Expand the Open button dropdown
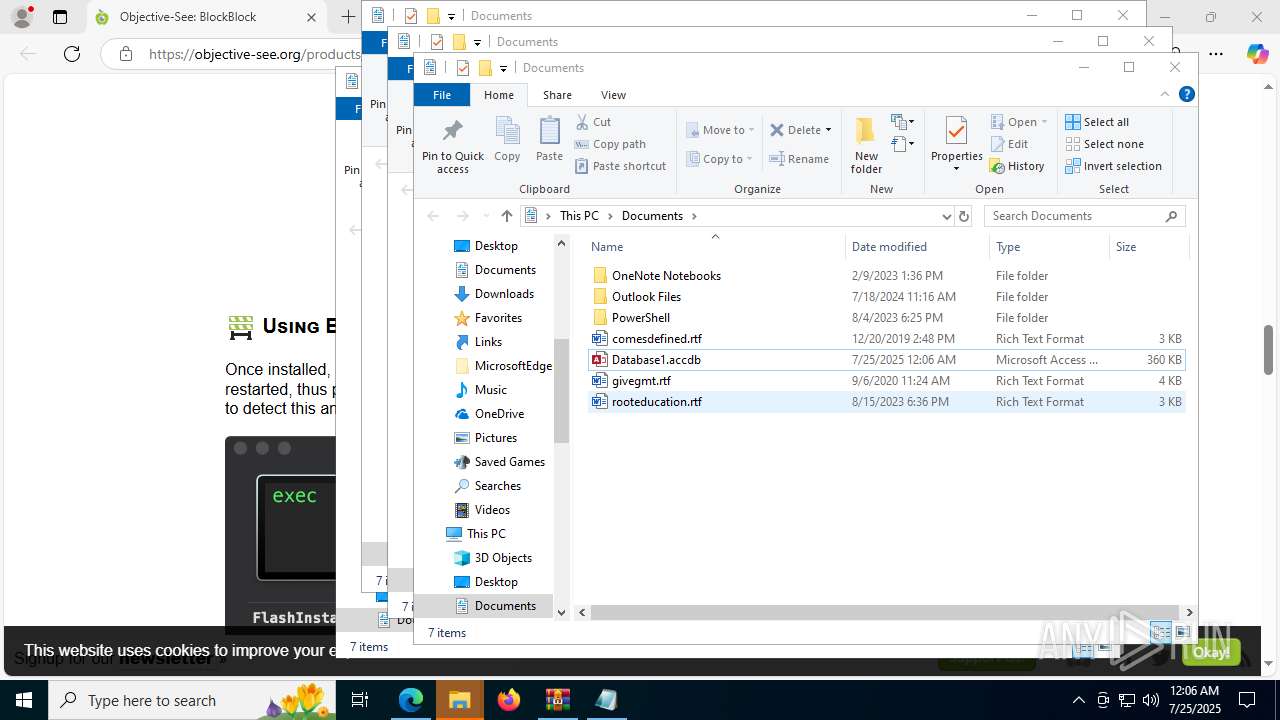 point(1044,122)
